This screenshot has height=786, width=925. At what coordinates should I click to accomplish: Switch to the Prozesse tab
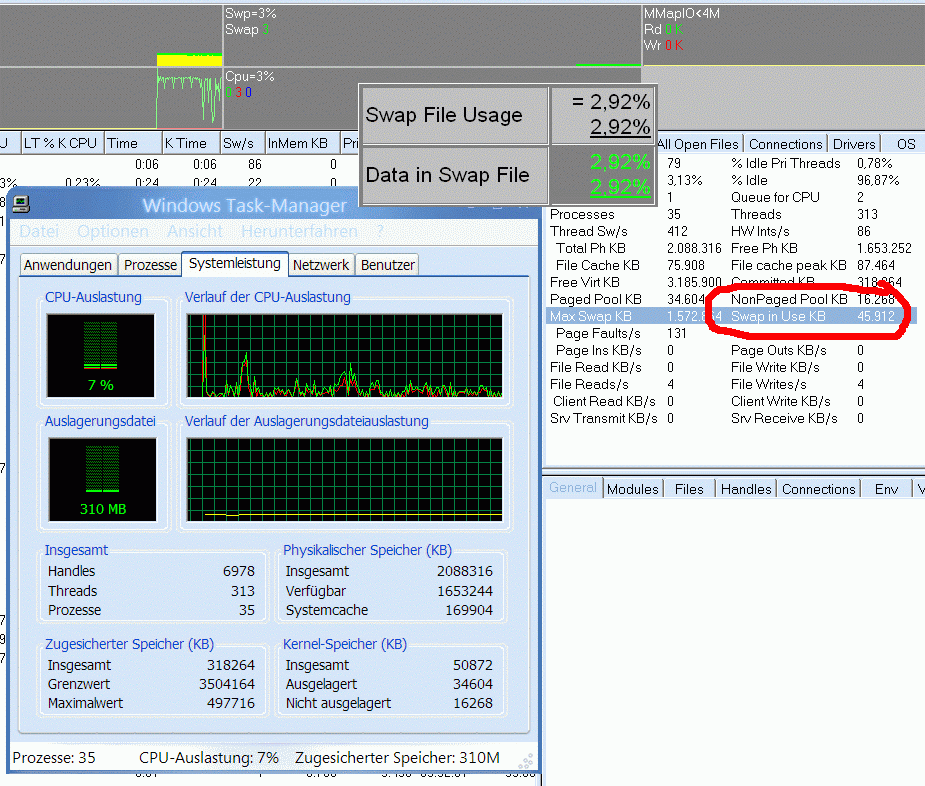(x=150, y=265)
